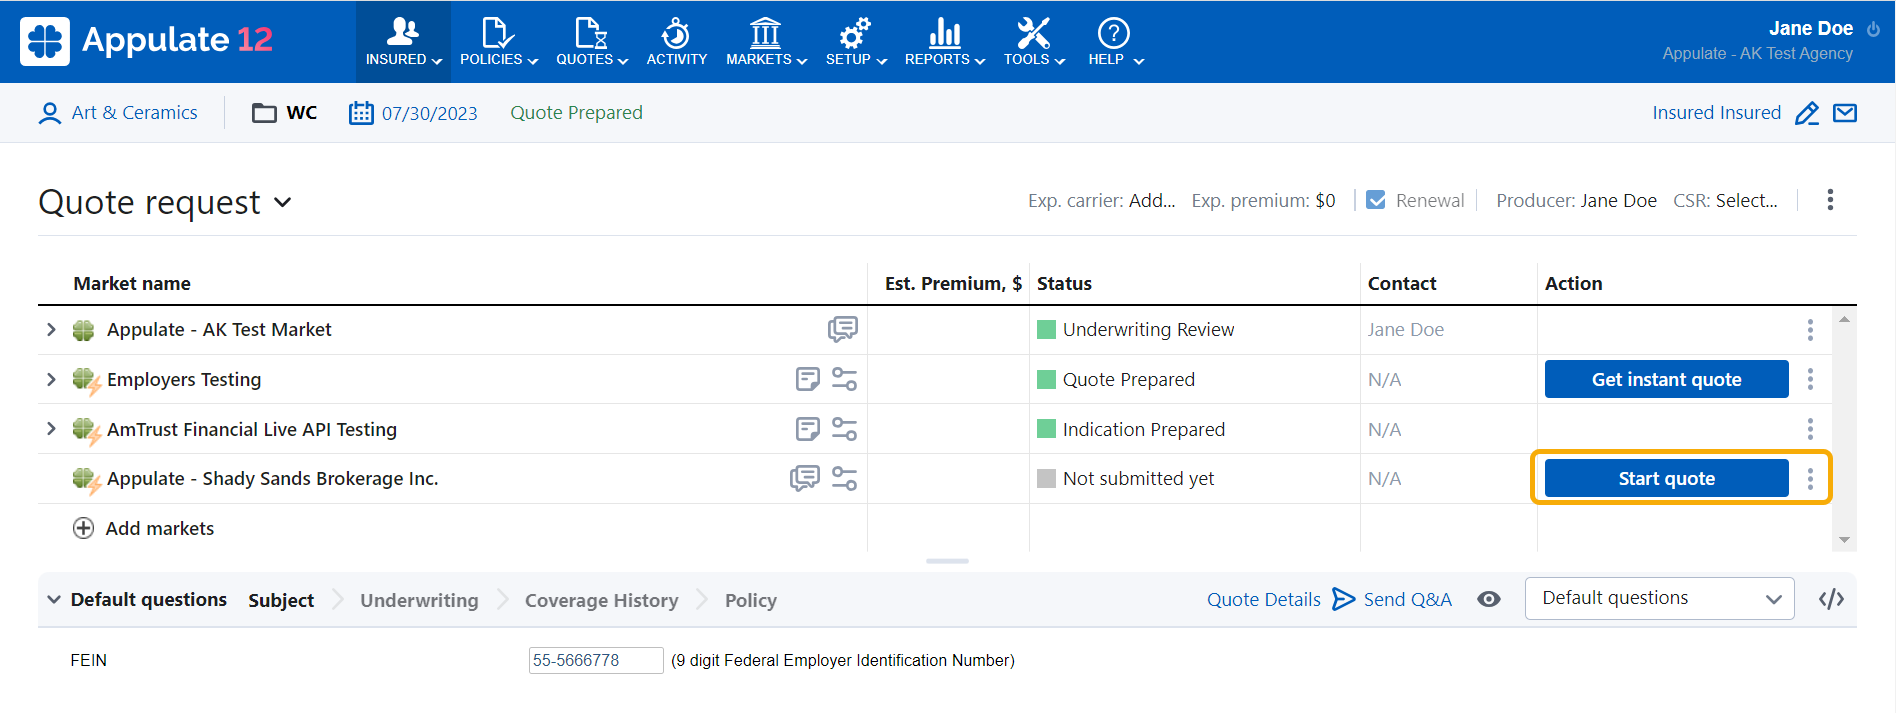
Task: Open note icon for AmTrust Financial
Action: coord(807,429)
